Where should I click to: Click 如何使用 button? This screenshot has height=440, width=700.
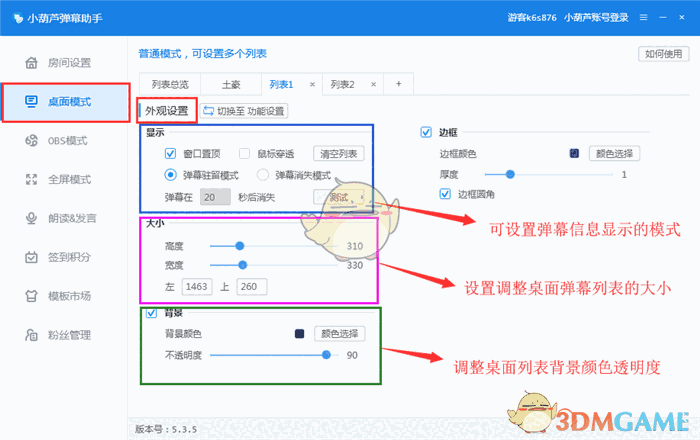(663, 54)
